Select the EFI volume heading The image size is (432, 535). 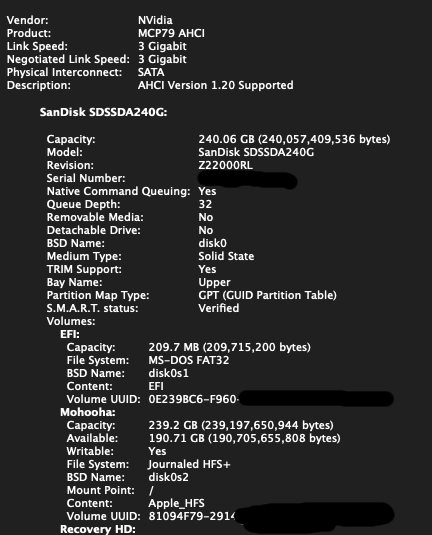pos(70,334)
